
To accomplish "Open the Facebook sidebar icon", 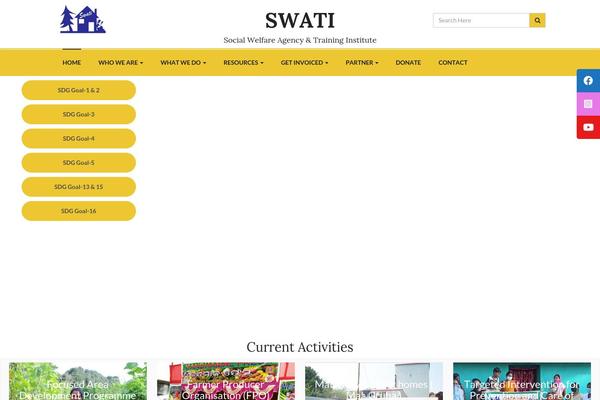I will 588,81.
